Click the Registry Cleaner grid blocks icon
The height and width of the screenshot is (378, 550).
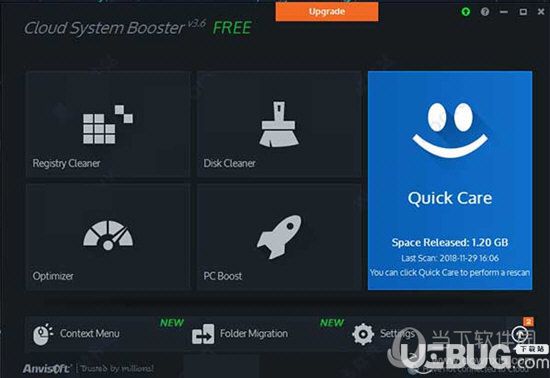(x=108, y=124)
